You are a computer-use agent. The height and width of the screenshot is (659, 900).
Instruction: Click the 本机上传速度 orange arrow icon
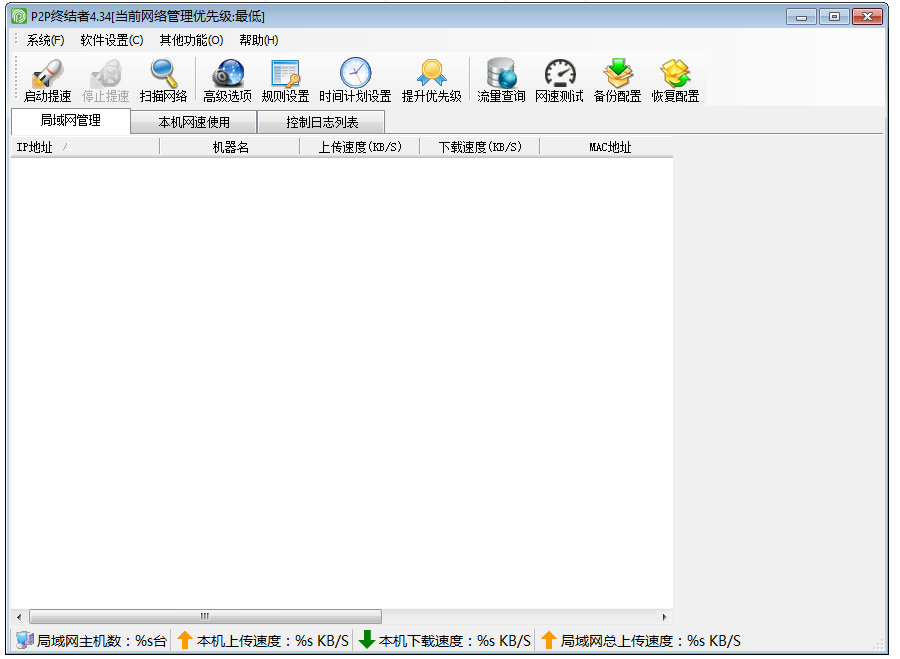184,639
